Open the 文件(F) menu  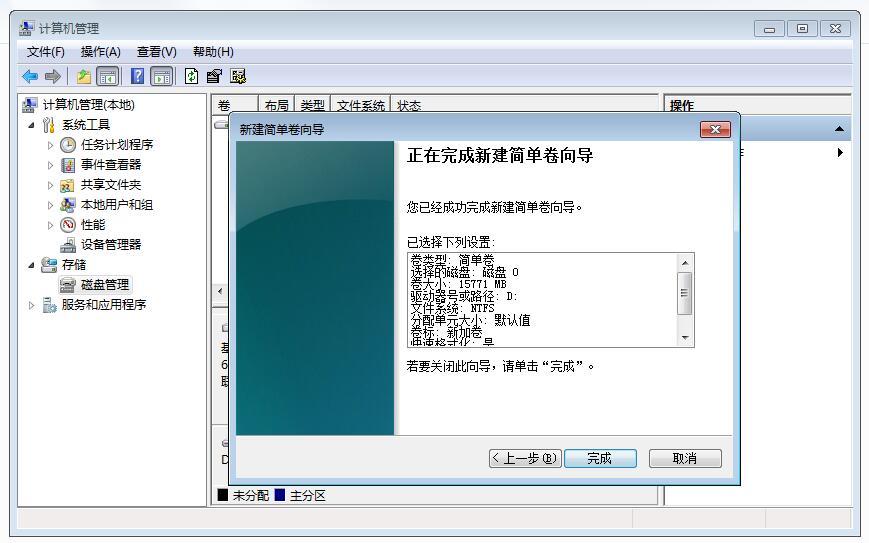point(45,52)
